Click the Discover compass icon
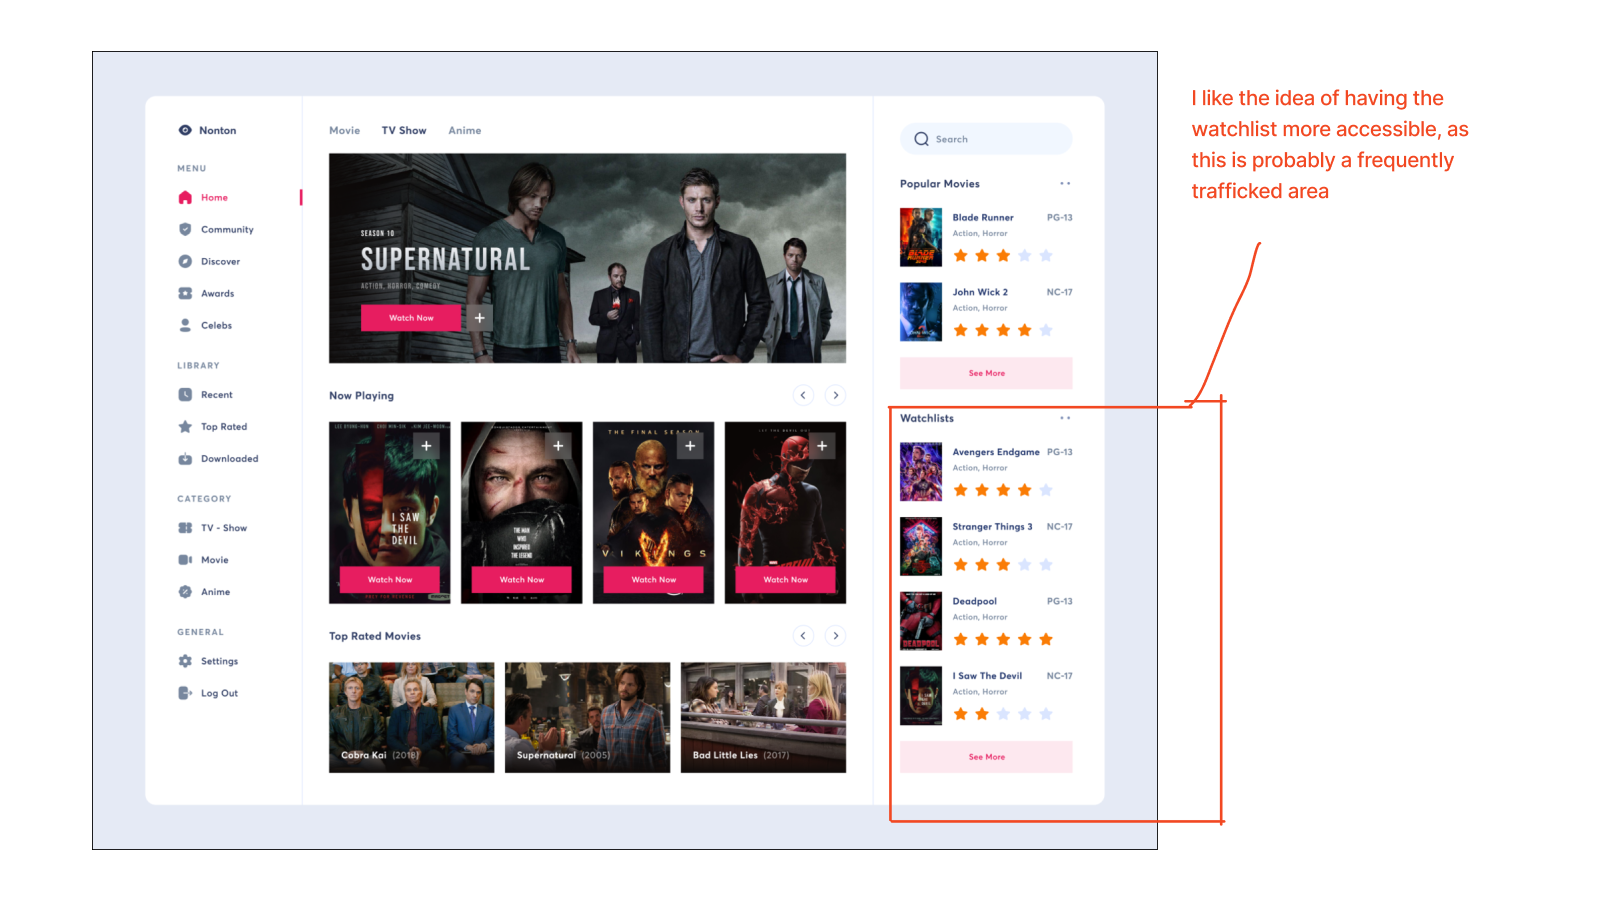This screenshot has height=900, width=1600. tap(185, 261)
